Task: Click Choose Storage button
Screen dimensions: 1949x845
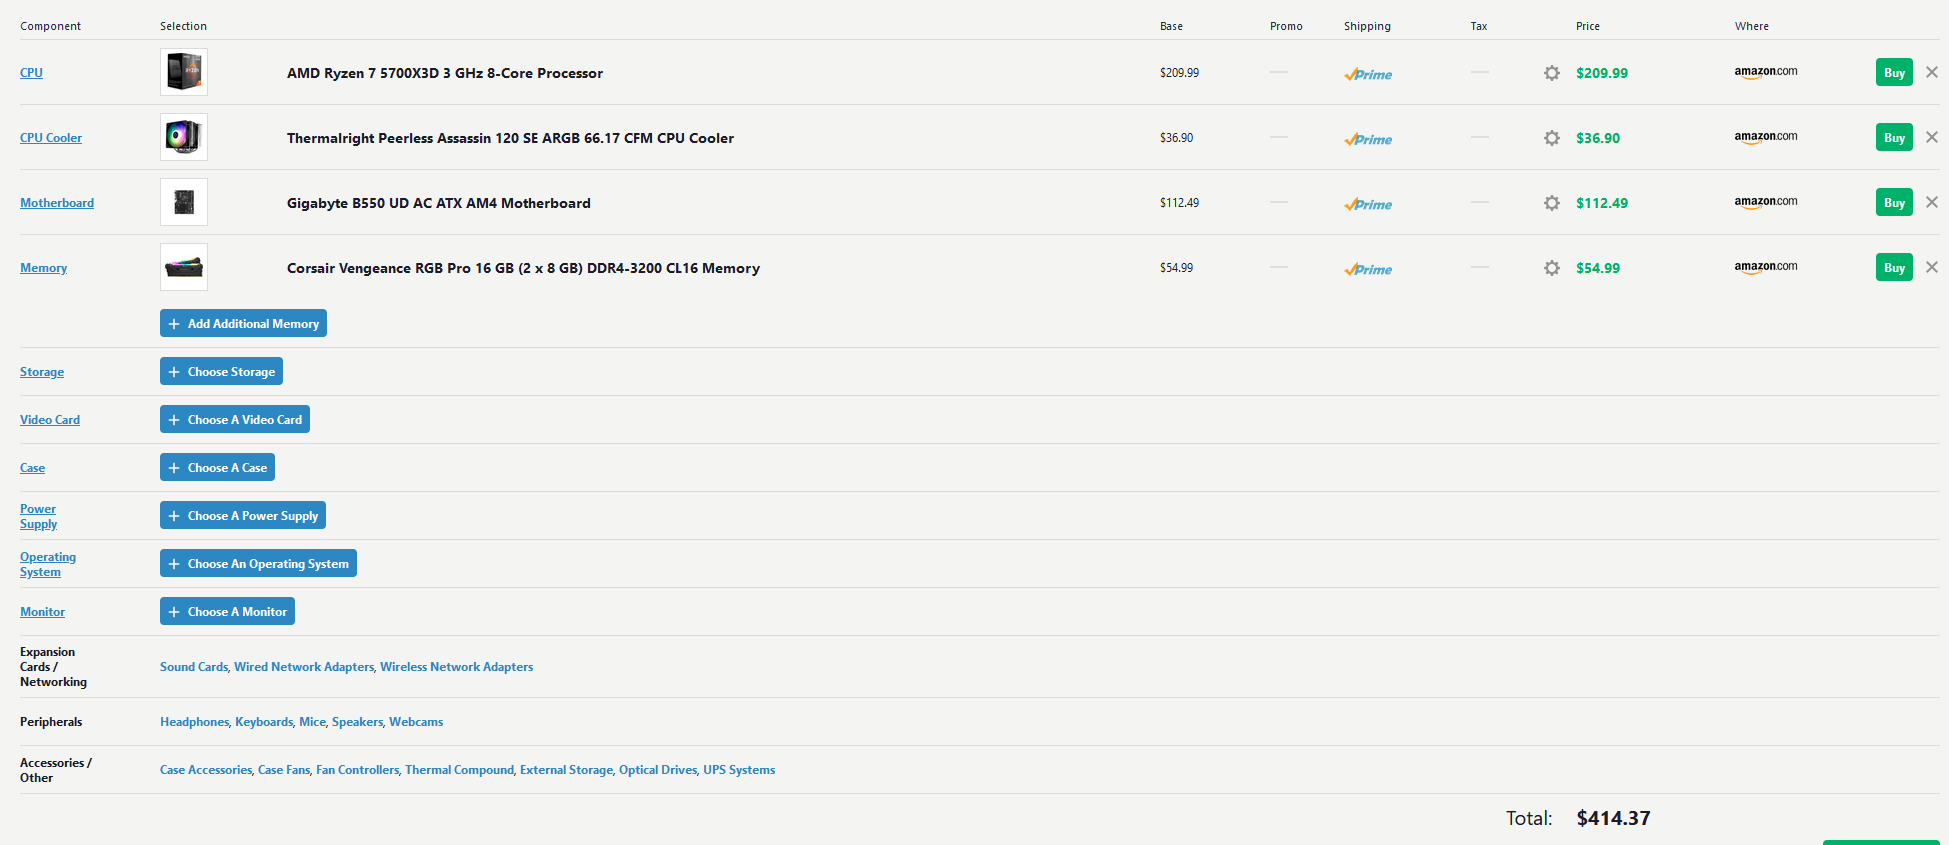Action: click(x=221, y=371)
